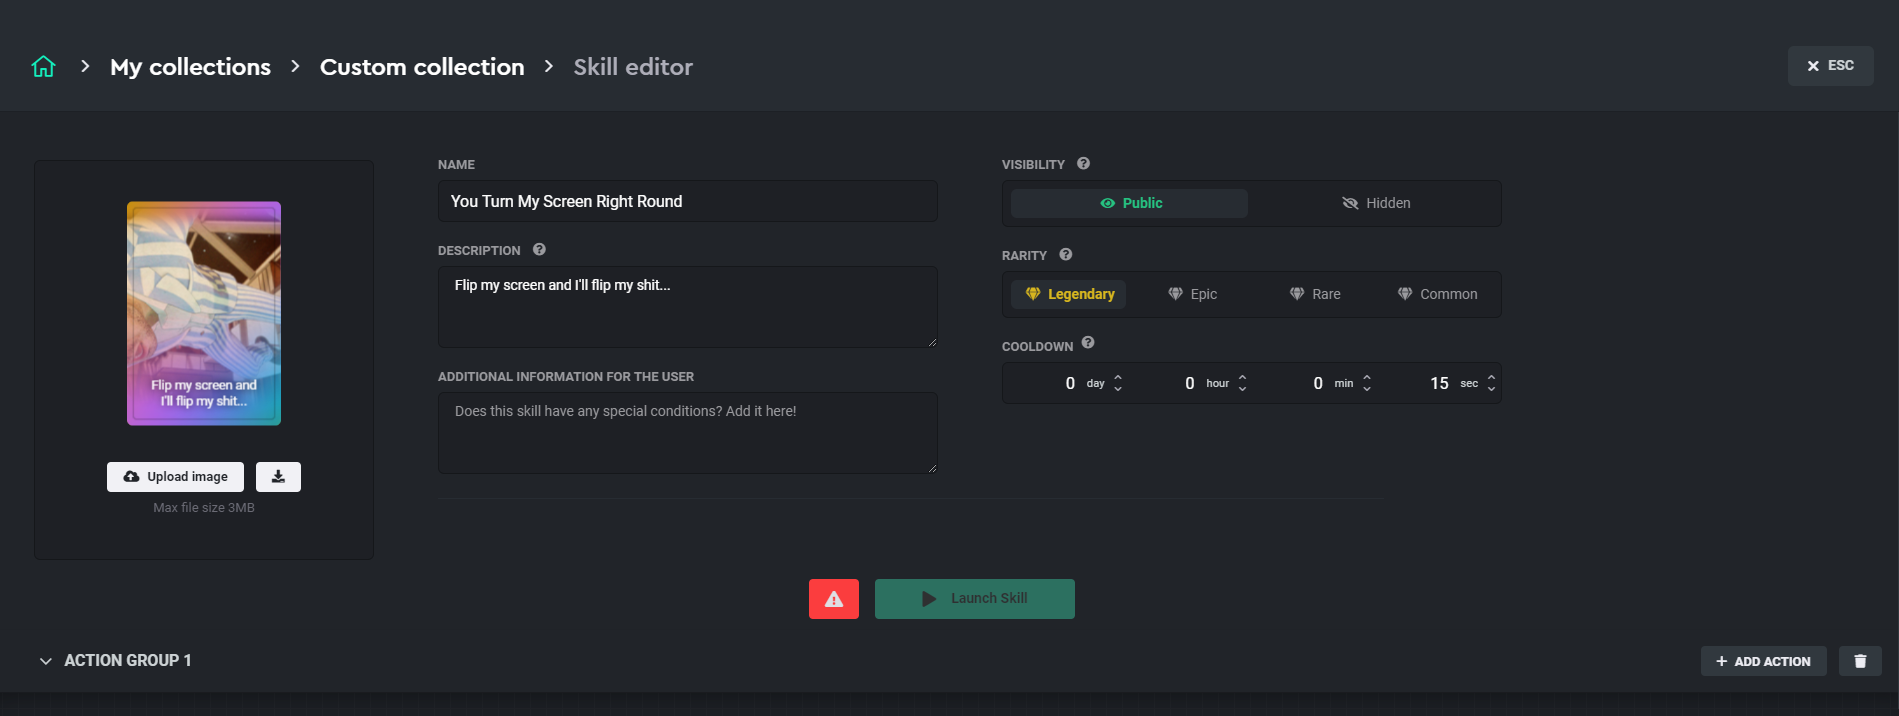Choose Common rarity option
This screenshot has width=1899, height=716.
point(1437,294)
